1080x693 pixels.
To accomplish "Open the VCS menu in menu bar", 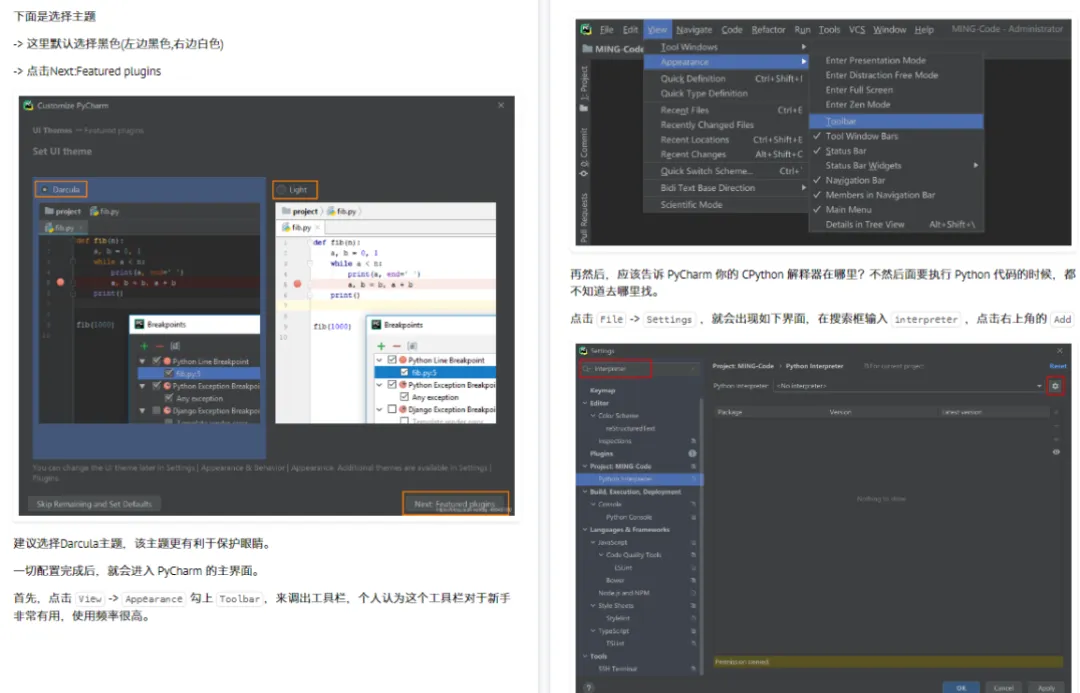I will 856,30.
